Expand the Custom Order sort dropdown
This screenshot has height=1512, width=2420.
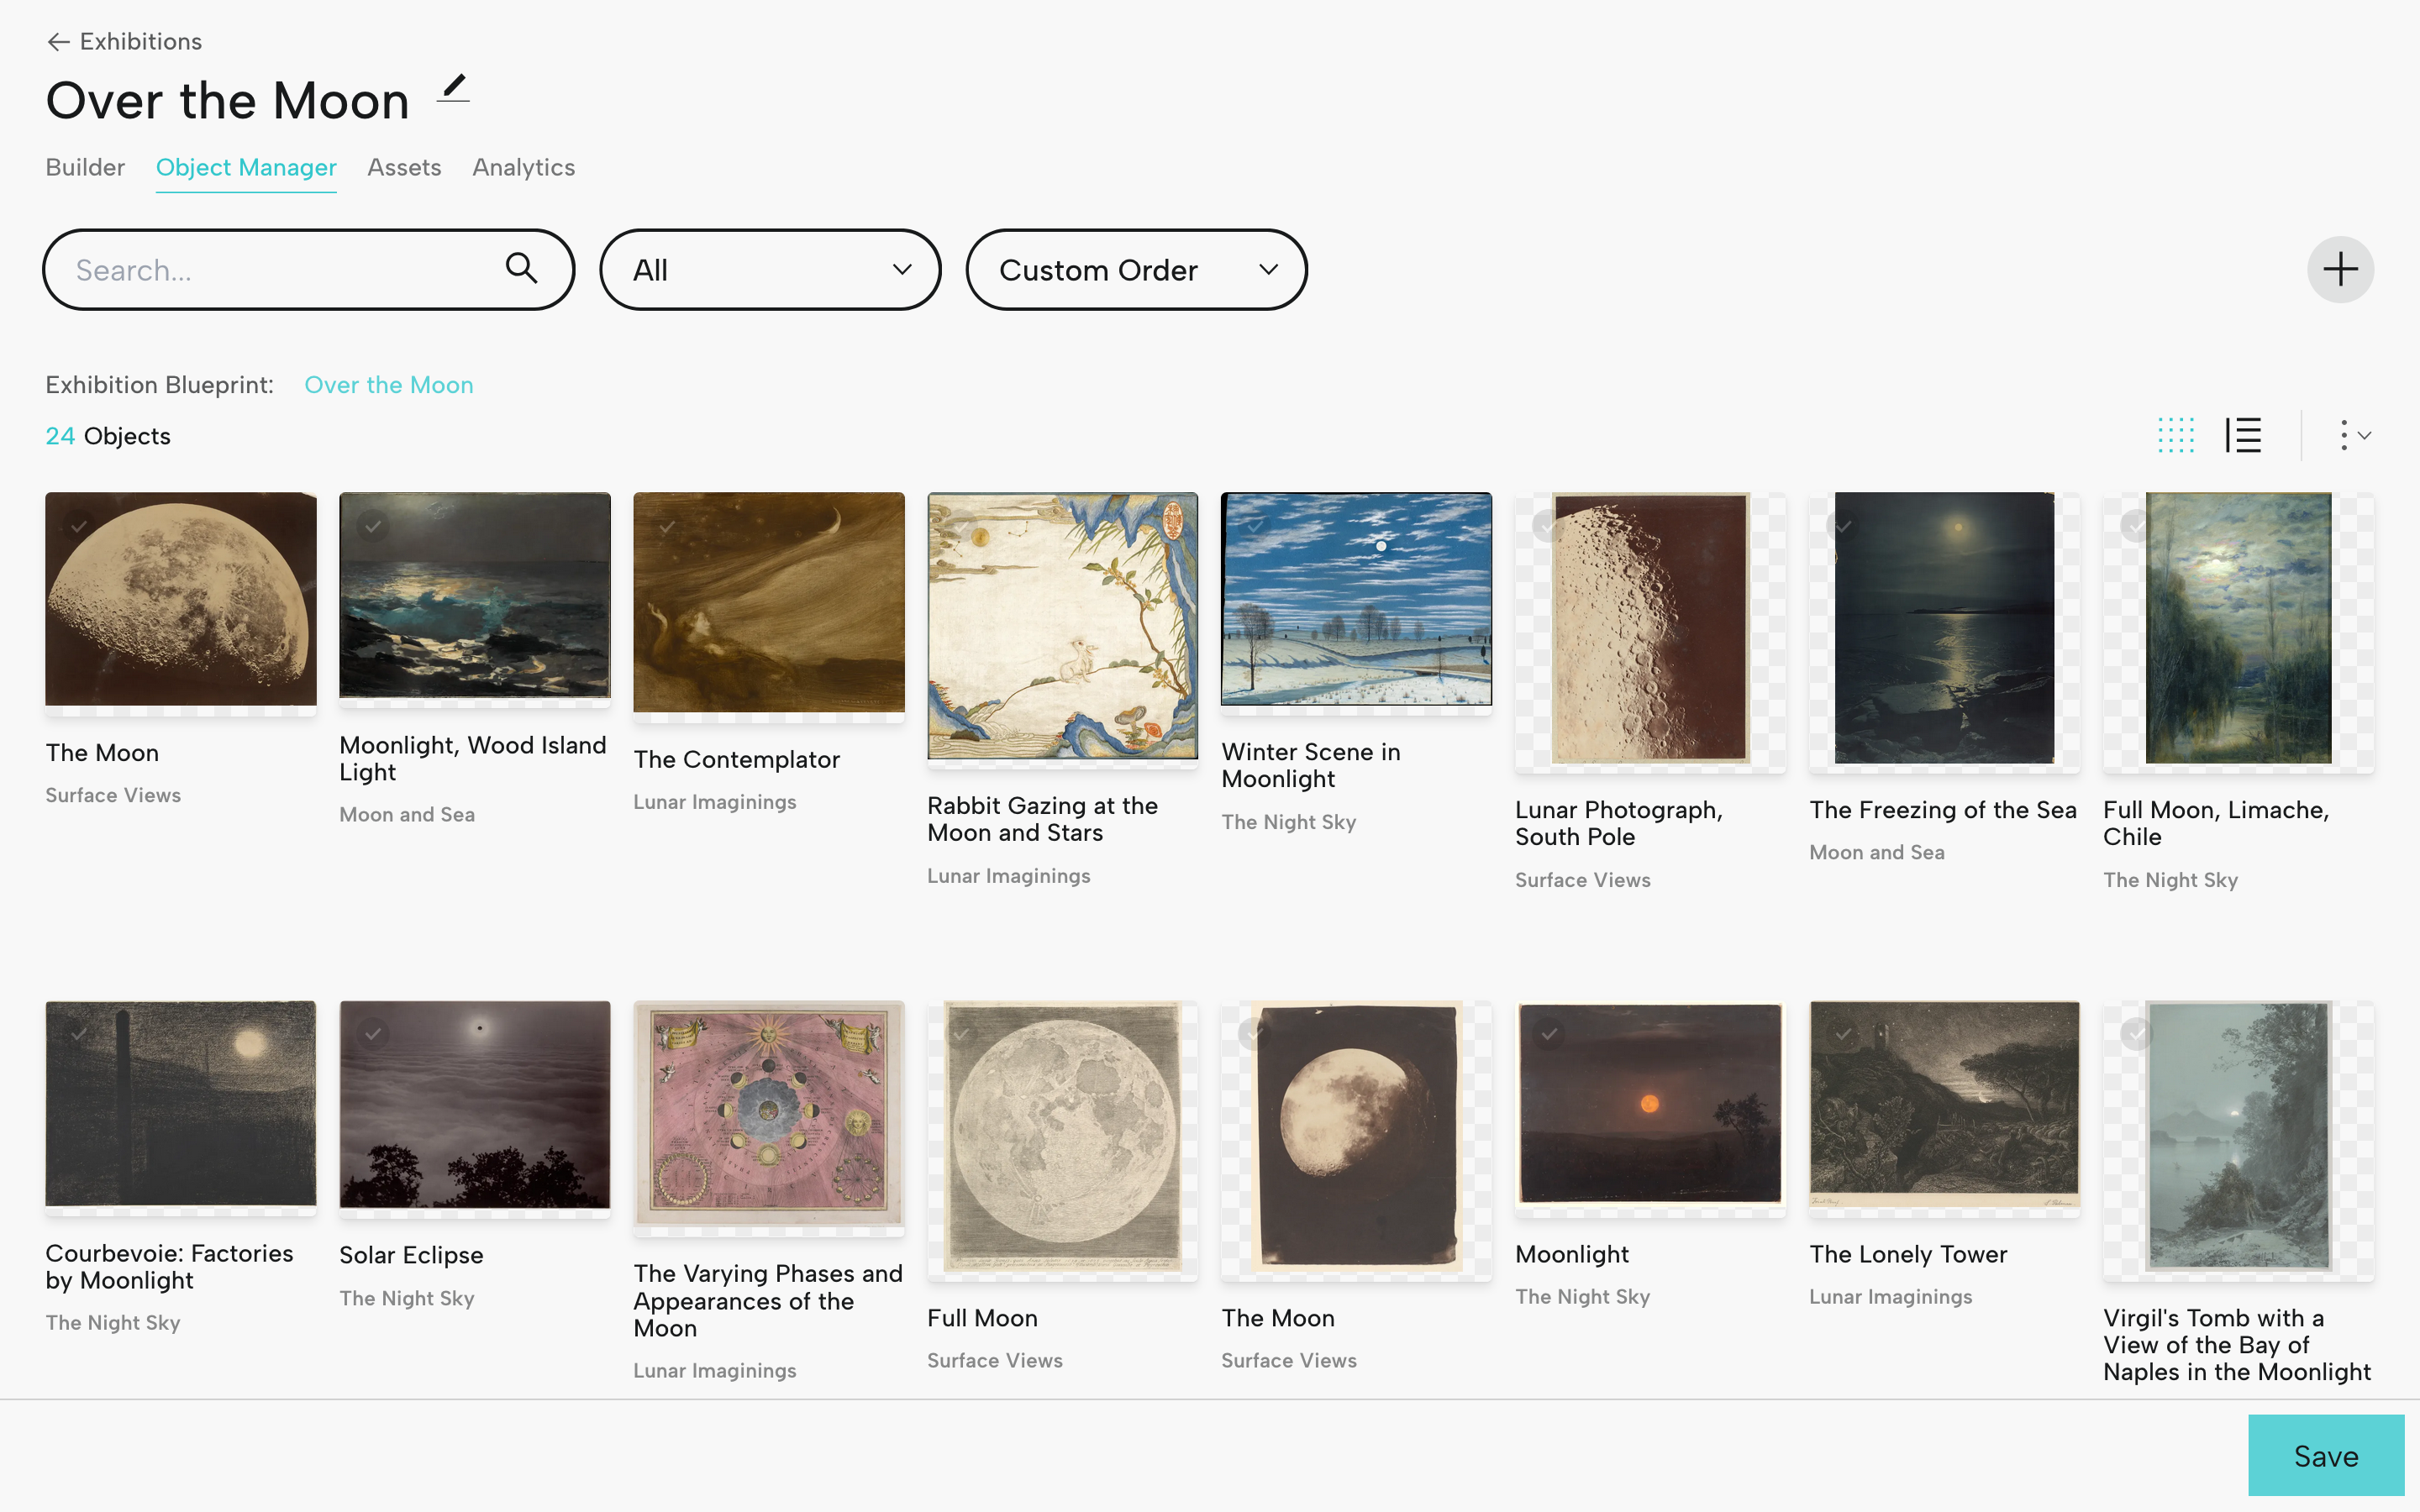1136,269
